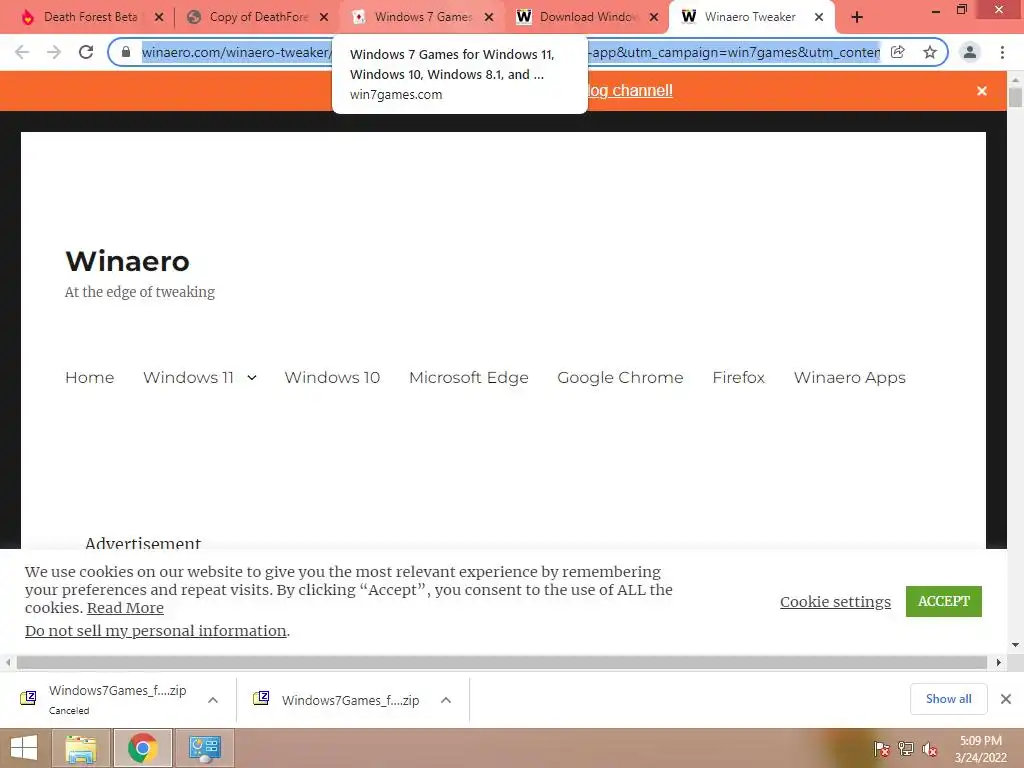Open a new tab with the plus button
The image size is (1024, 768).
(x=857, y=17)
